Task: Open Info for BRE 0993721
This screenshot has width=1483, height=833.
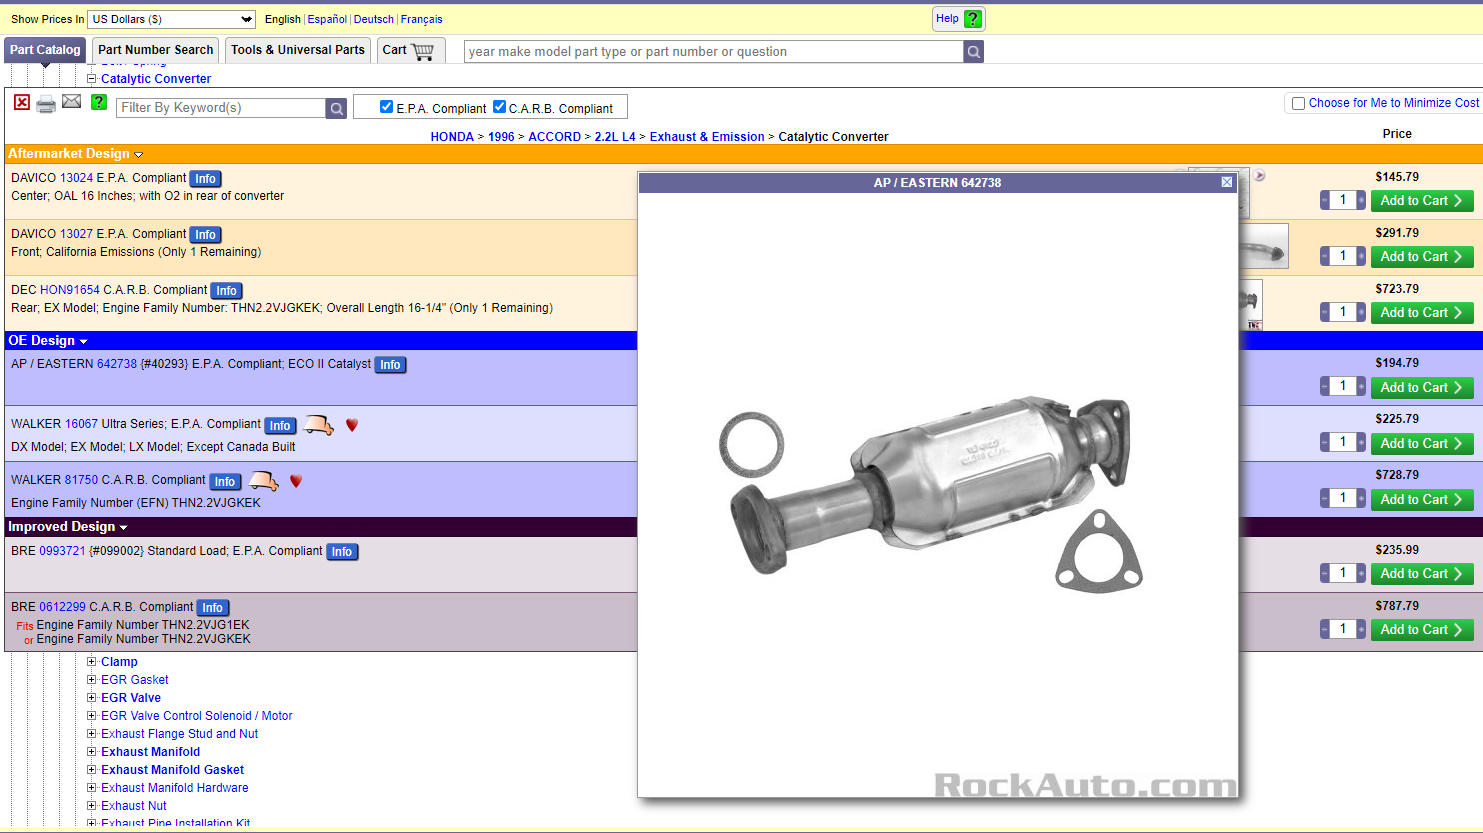Action: (342, 552)
